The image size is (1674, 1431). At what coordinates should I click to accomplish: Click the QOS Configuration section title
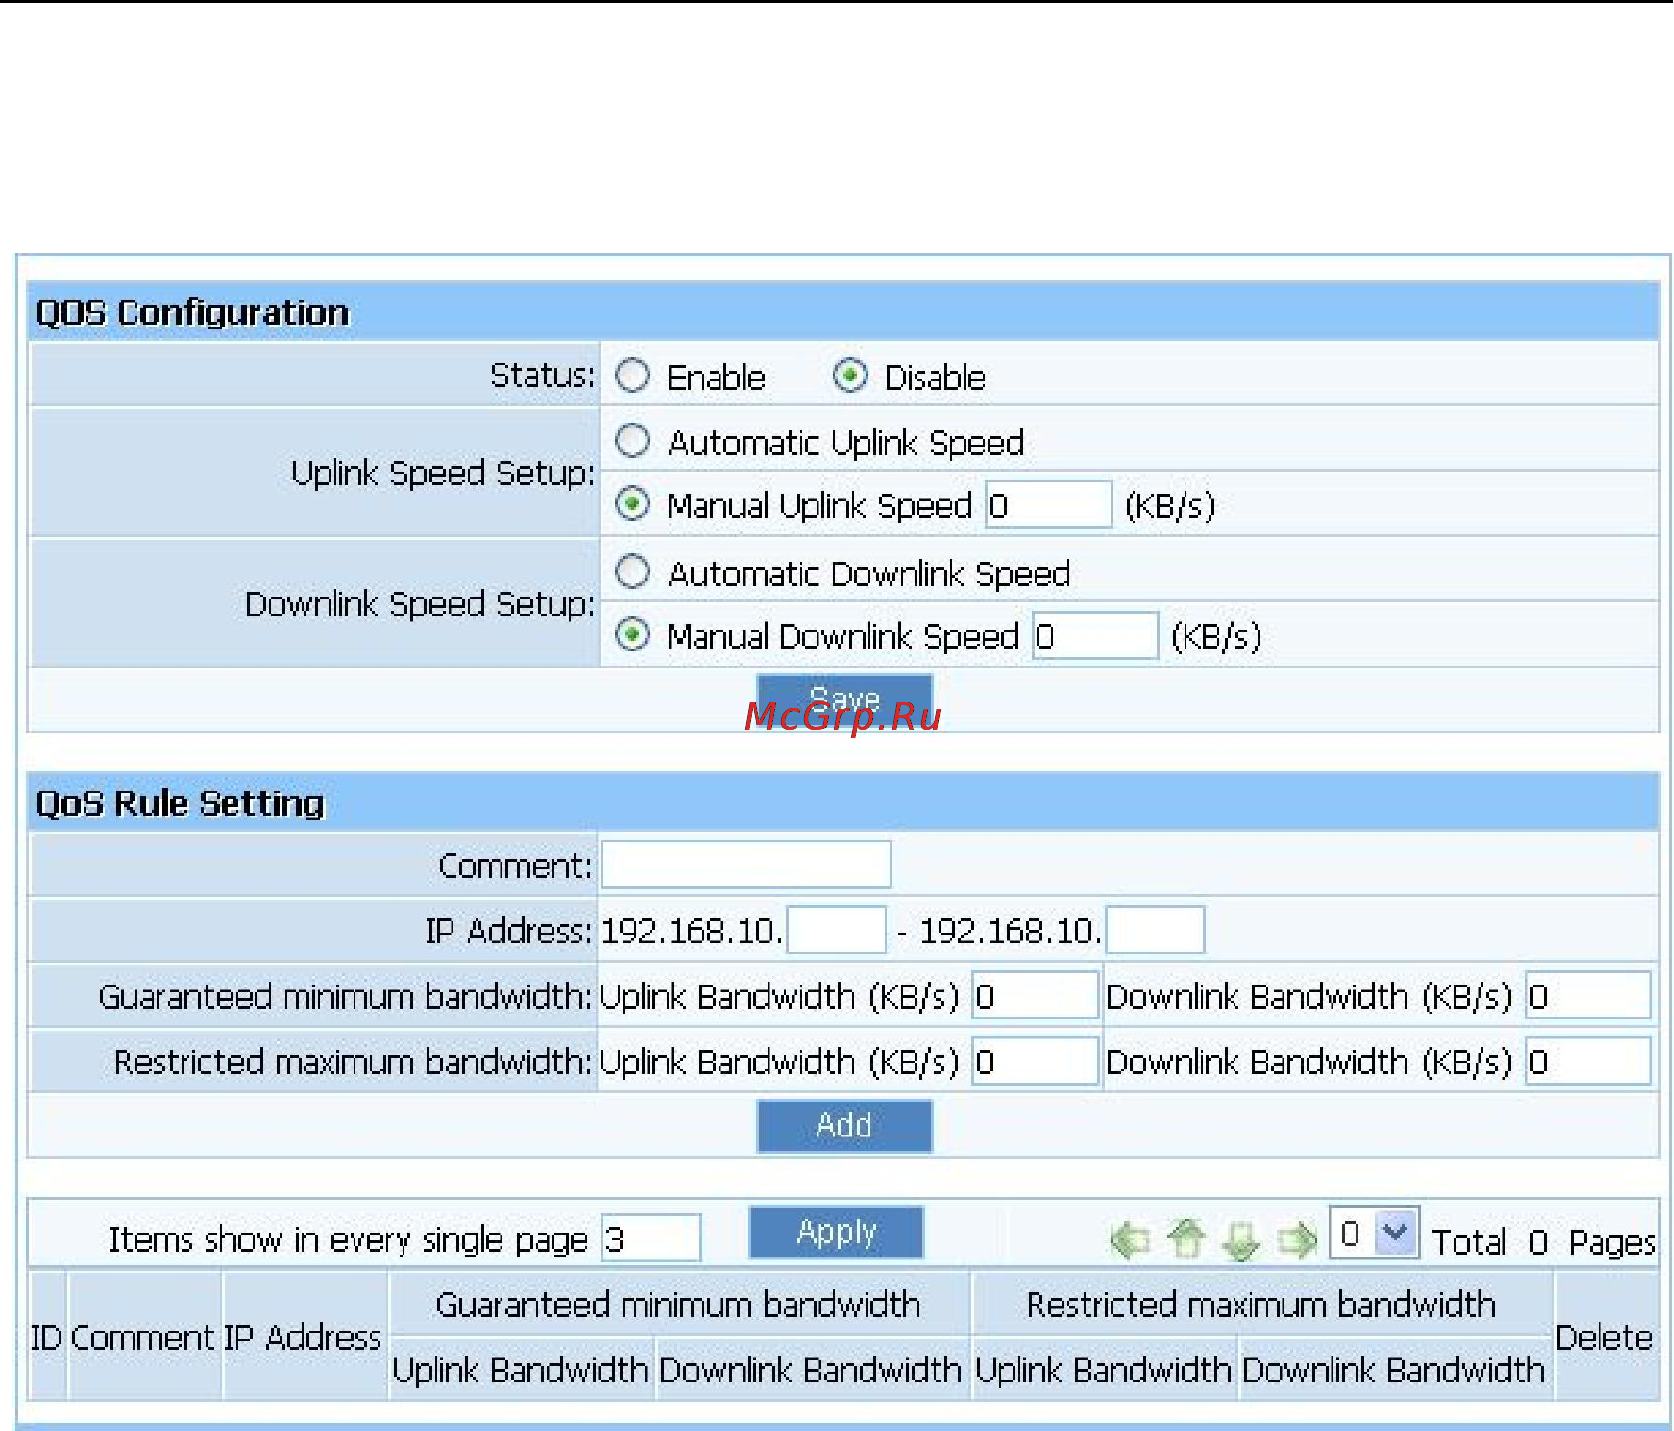click(192, 312)
